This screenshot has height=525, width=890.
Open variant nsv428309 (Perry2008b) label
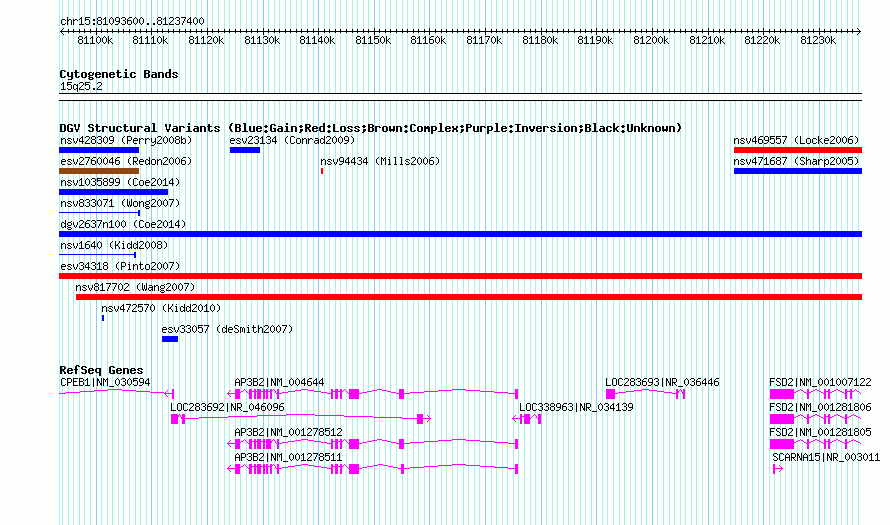pyautogui.click(x=126, y=140)
